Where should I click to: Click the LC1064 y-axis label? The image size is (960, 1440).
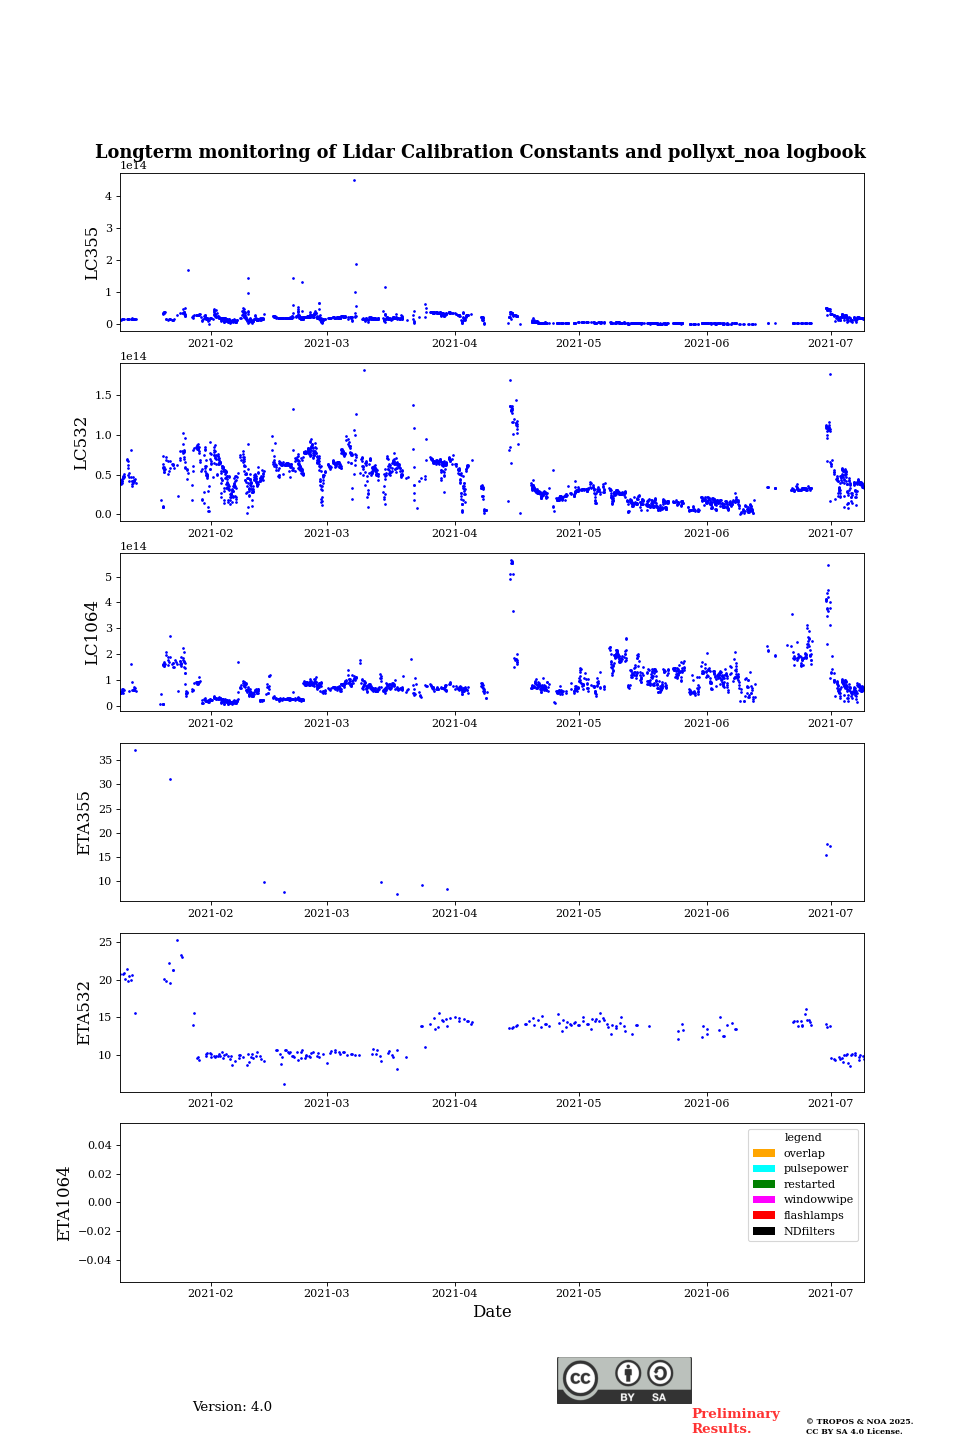click(92, 633)
